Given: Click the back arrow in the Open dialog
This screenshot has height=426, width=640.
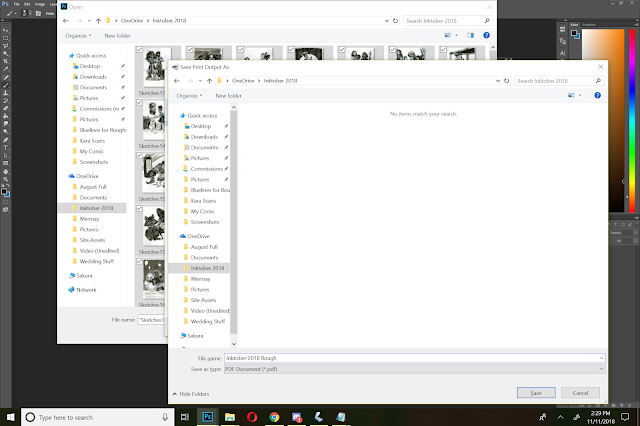Looking at the screenshot, I should (x=66, y=21).
